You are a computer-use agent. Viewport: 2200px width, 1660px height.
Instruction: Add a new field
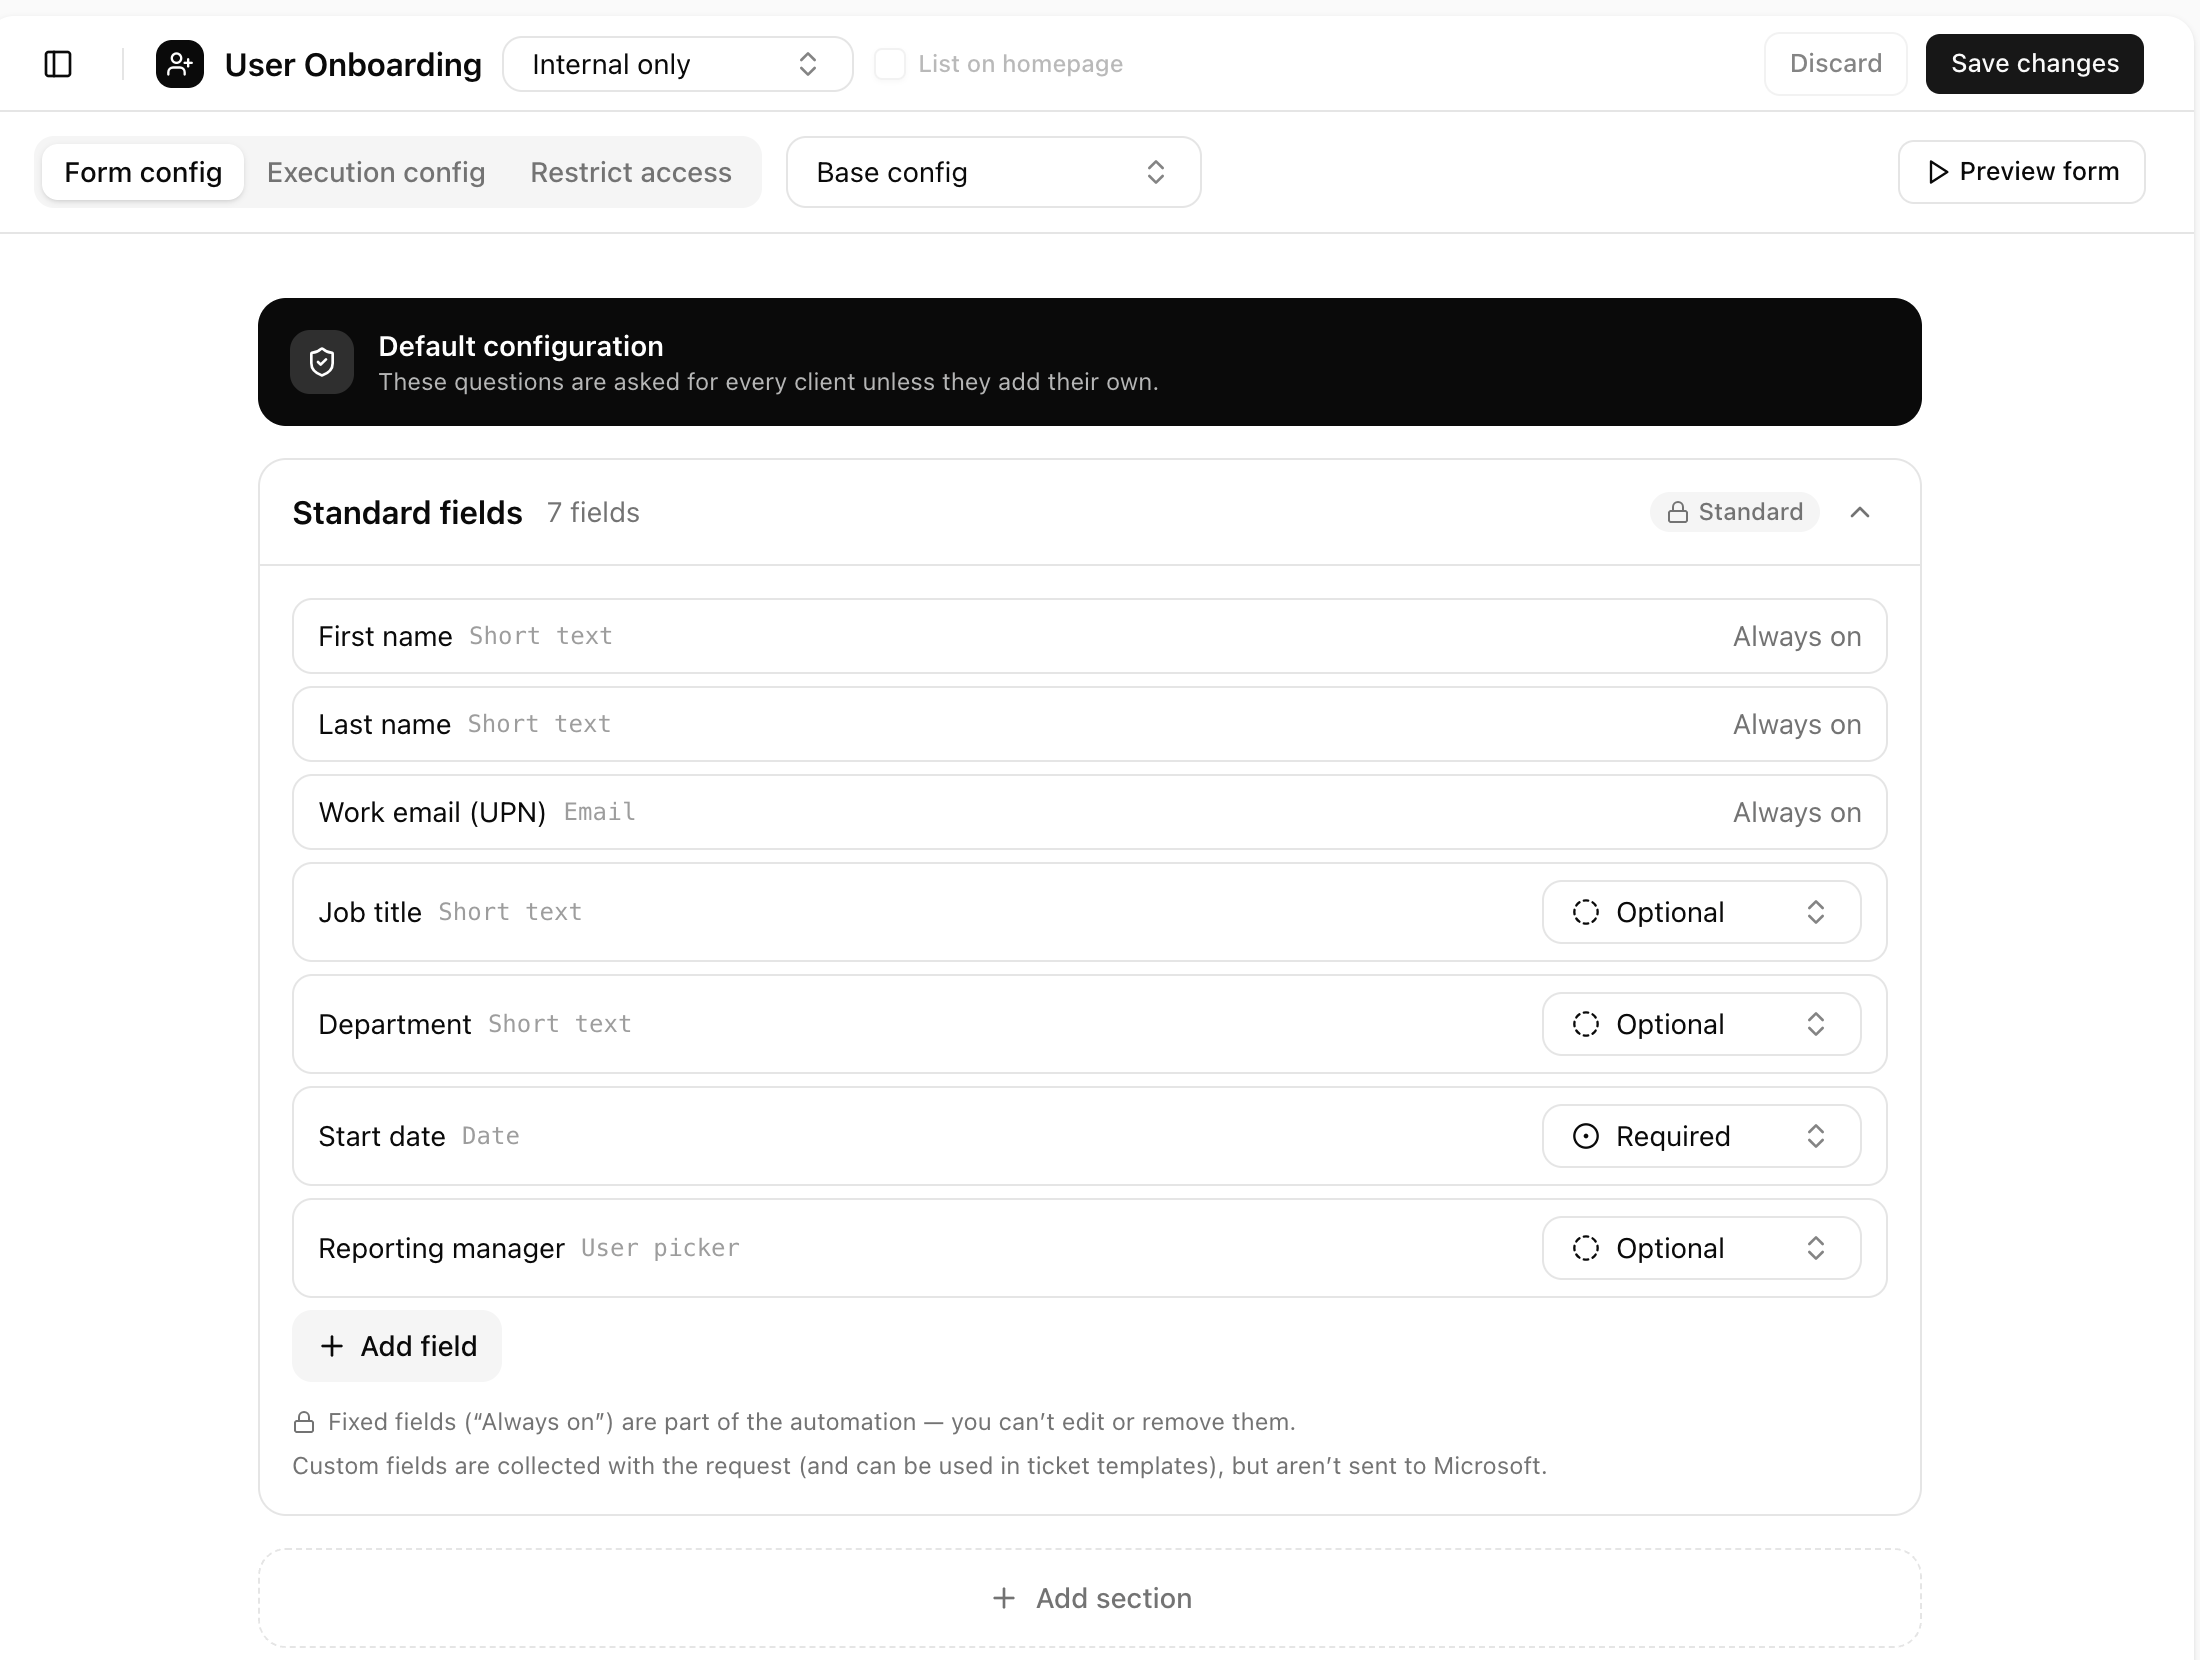[x=397, y=1346]
